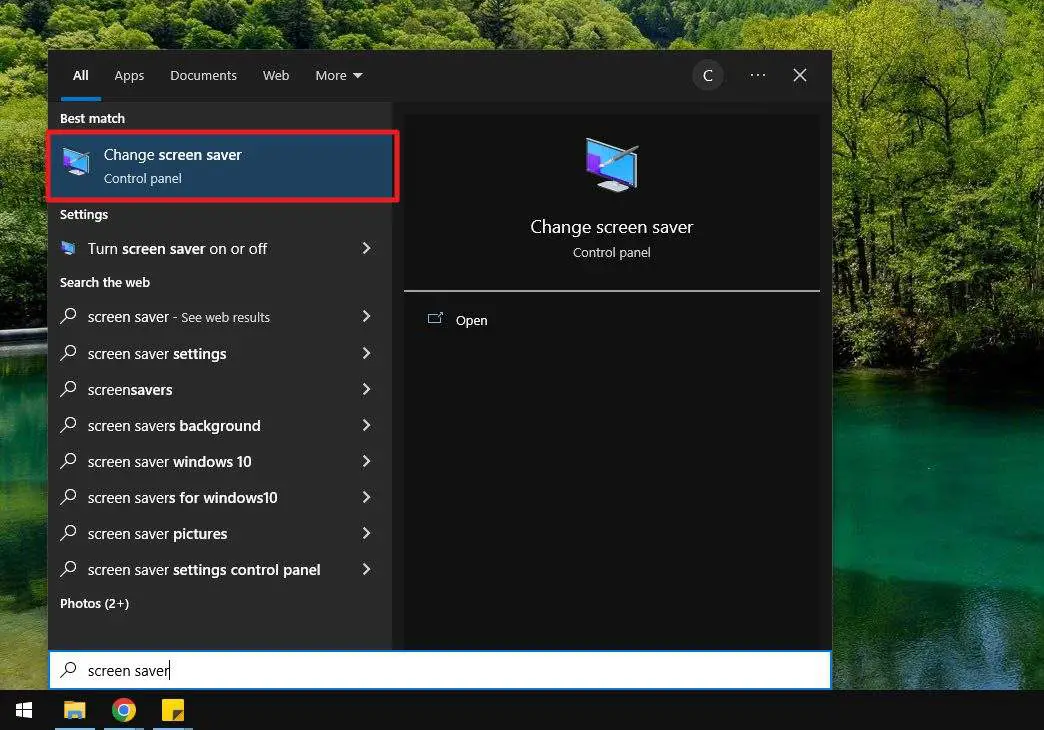Switch to the Documents tab
The width and height of the screenshot is (1044, 730).
point(203,75)
